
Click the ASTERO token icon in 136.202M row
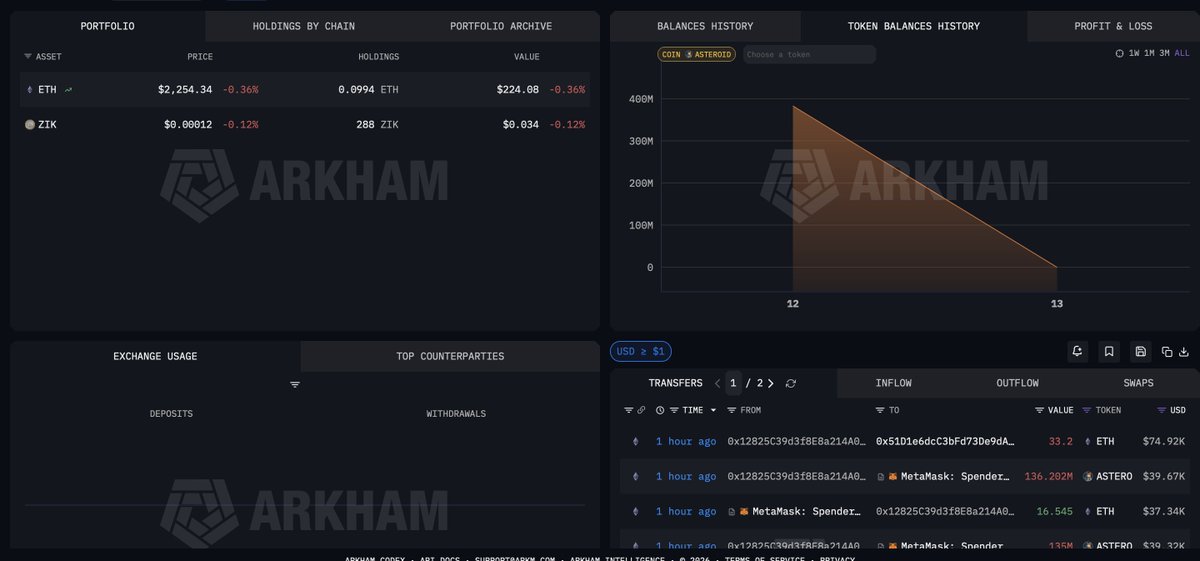click(x=1088, y=477)
